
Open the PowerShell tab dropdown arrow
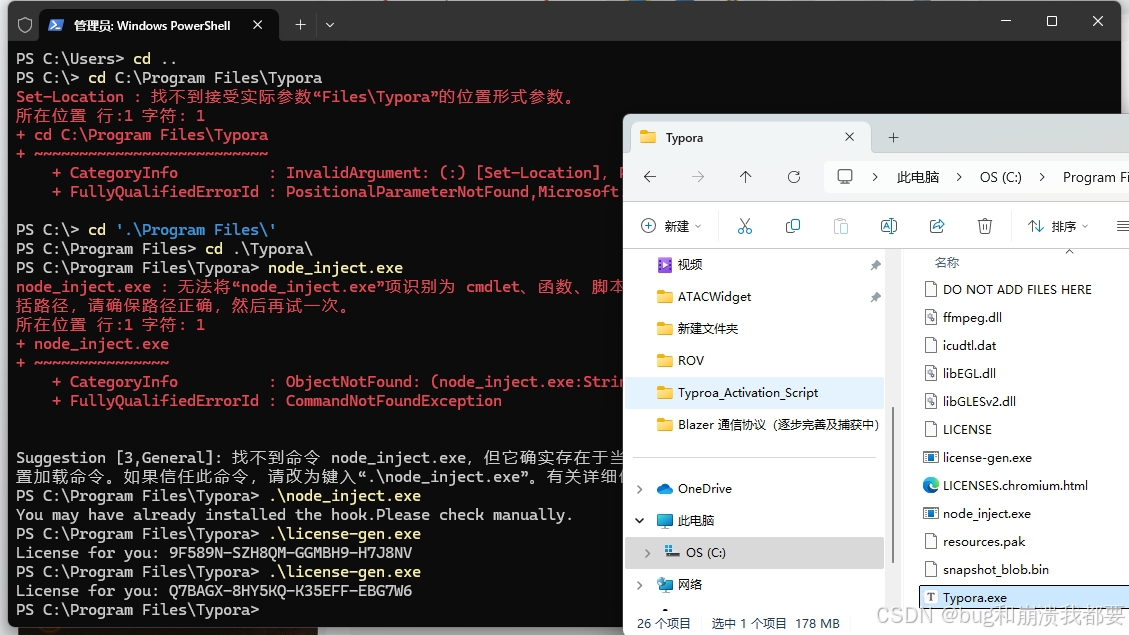[x=330, y=24]
